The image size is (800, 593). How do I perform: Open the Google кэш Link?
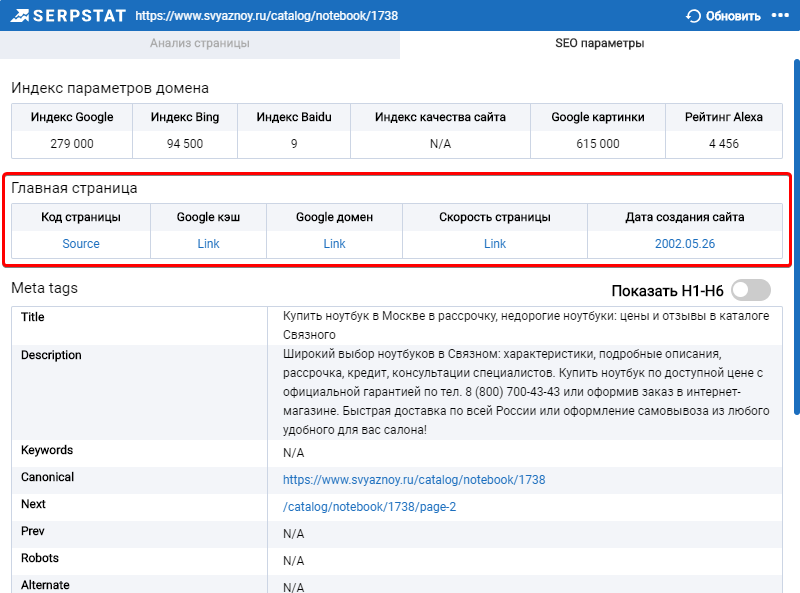click(x=208, y=244)
